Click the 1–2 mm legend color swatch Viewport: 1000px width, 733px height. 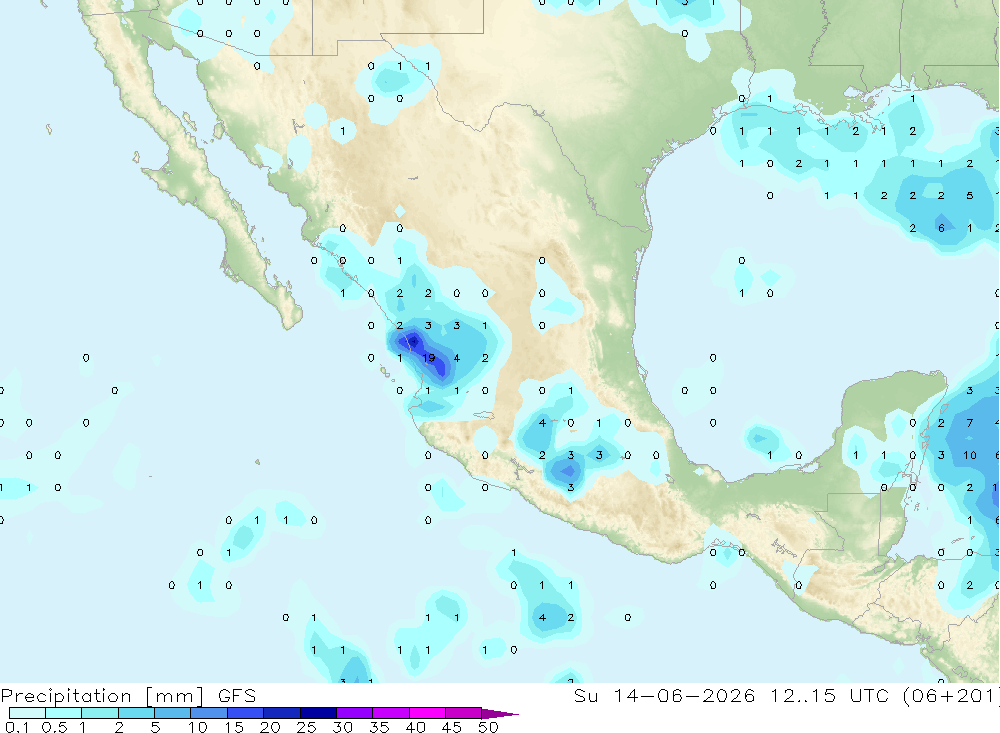click(x=99, y=713)
